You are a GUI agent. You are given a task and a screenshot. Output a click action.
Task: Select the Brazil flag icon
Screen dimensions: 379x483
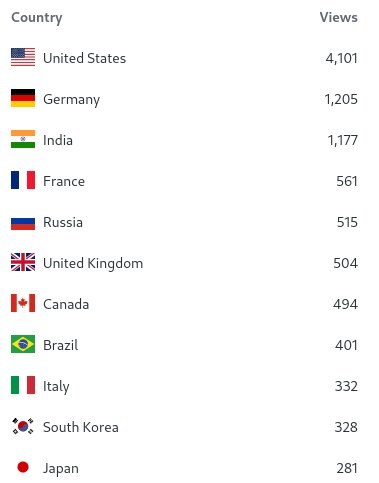(23, 344)
